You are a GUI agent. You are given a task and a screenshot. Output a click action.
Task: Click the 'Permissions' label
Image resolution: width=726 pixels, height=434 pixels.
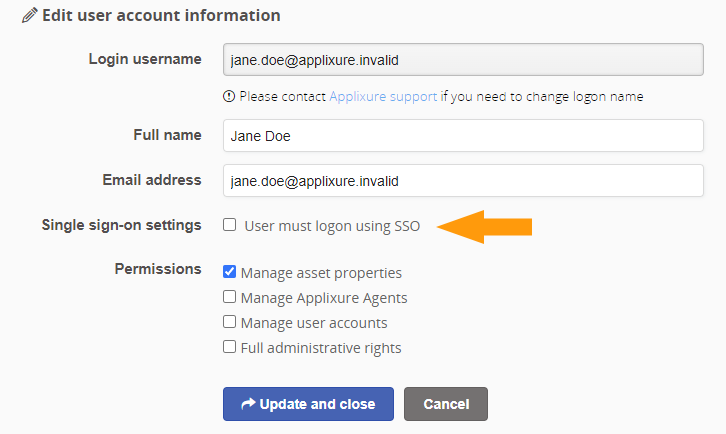click(x=158, y=269)
